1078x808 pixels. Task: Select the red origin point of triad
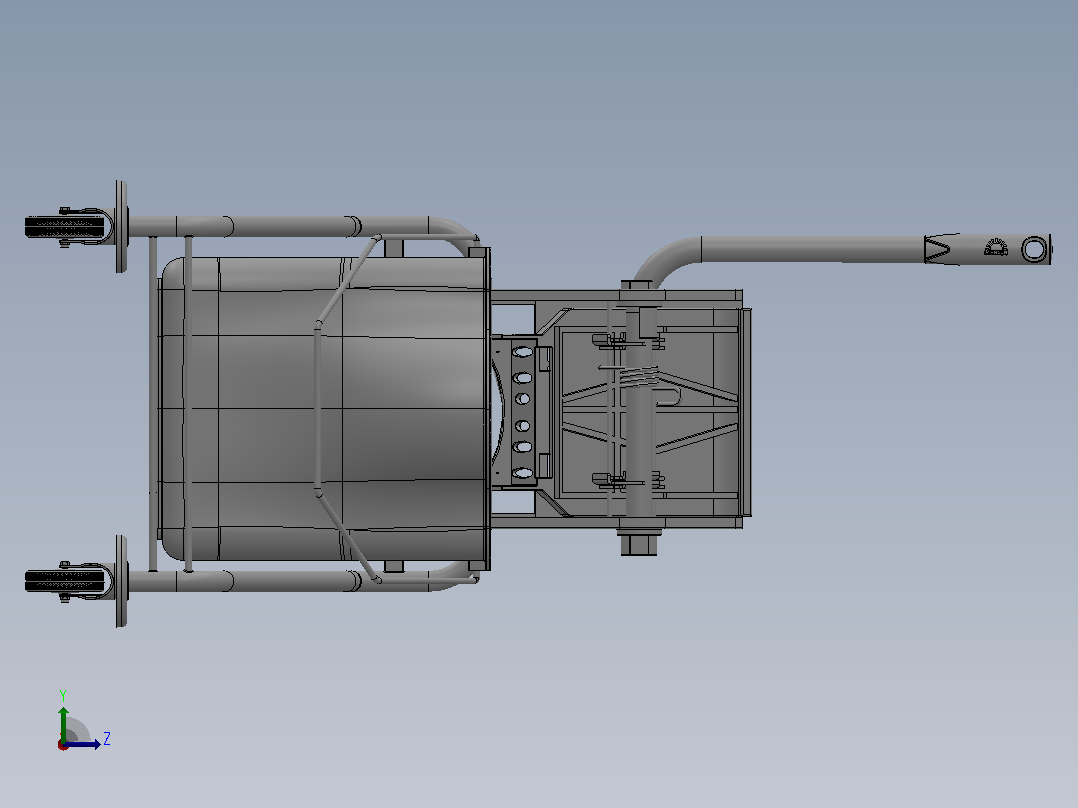tap(63, 745)
